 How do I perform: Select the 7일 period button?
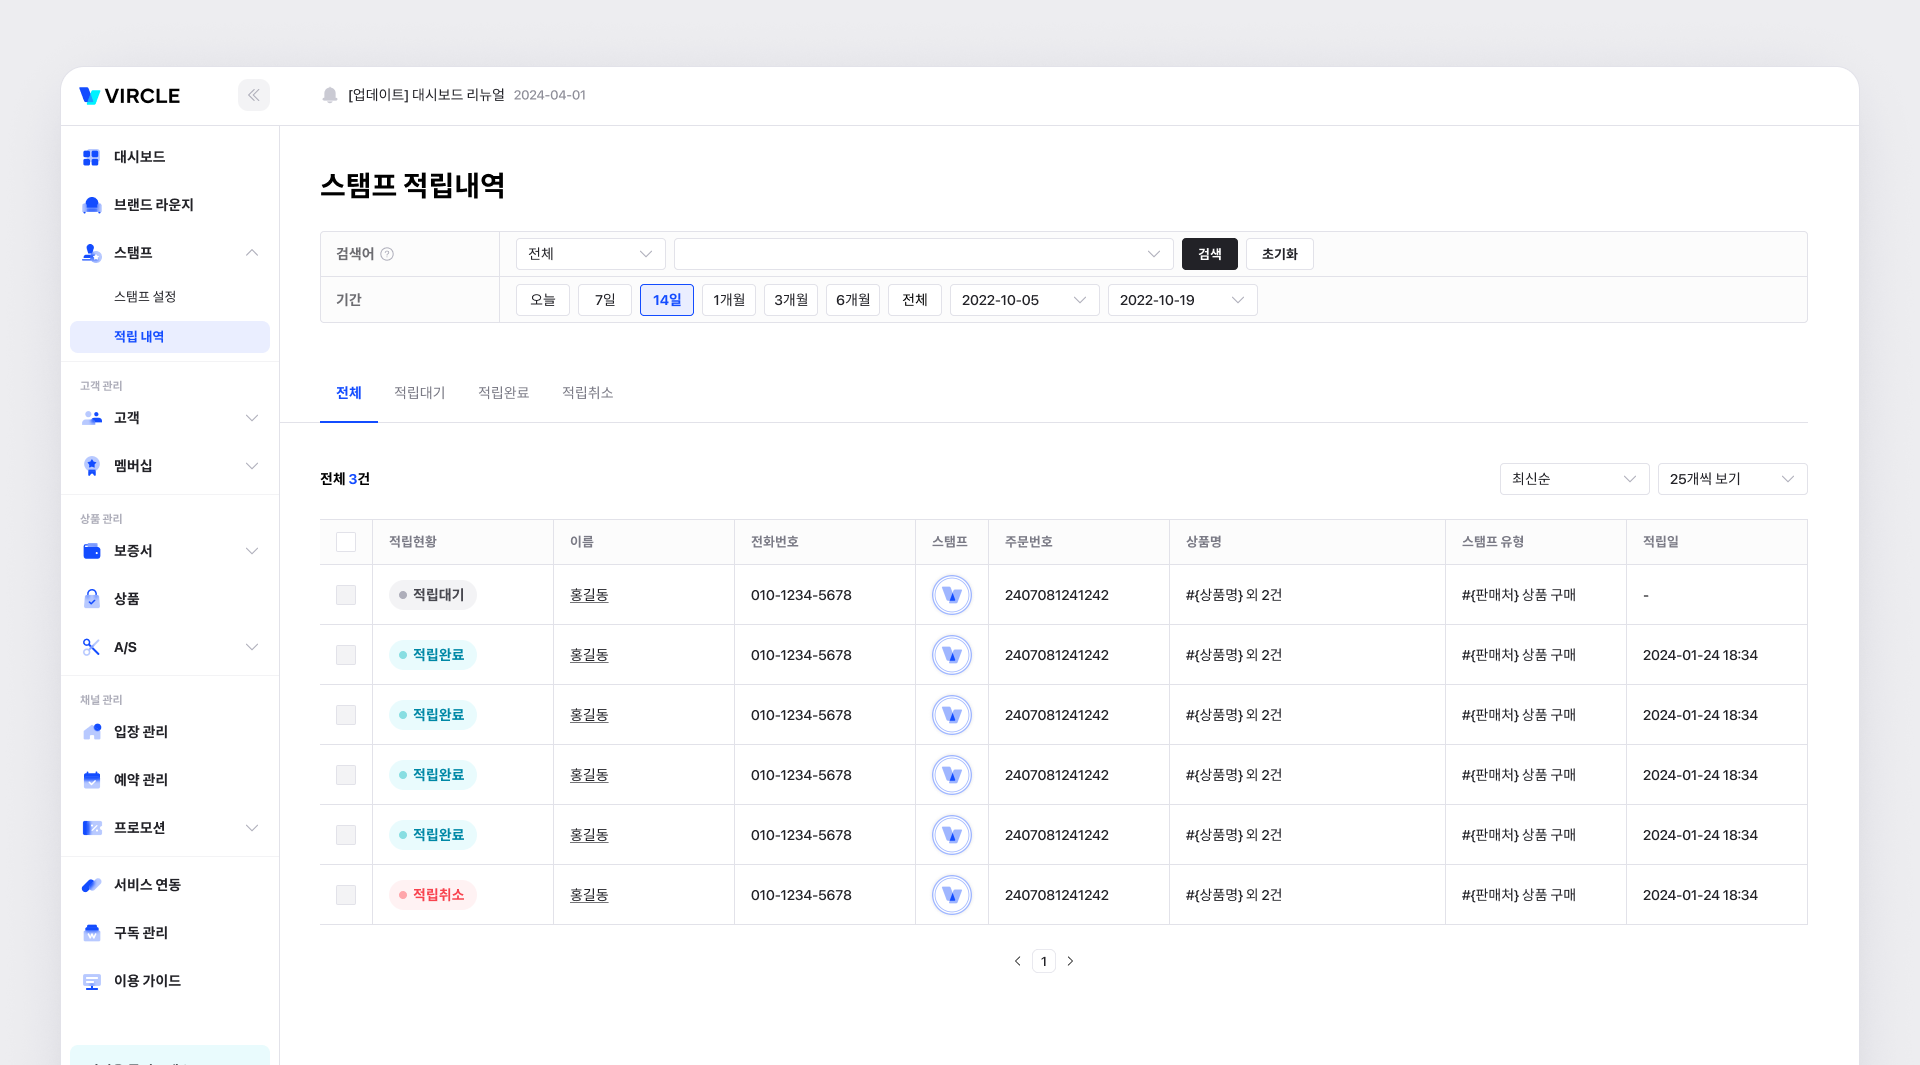click(x=605, y=300)
